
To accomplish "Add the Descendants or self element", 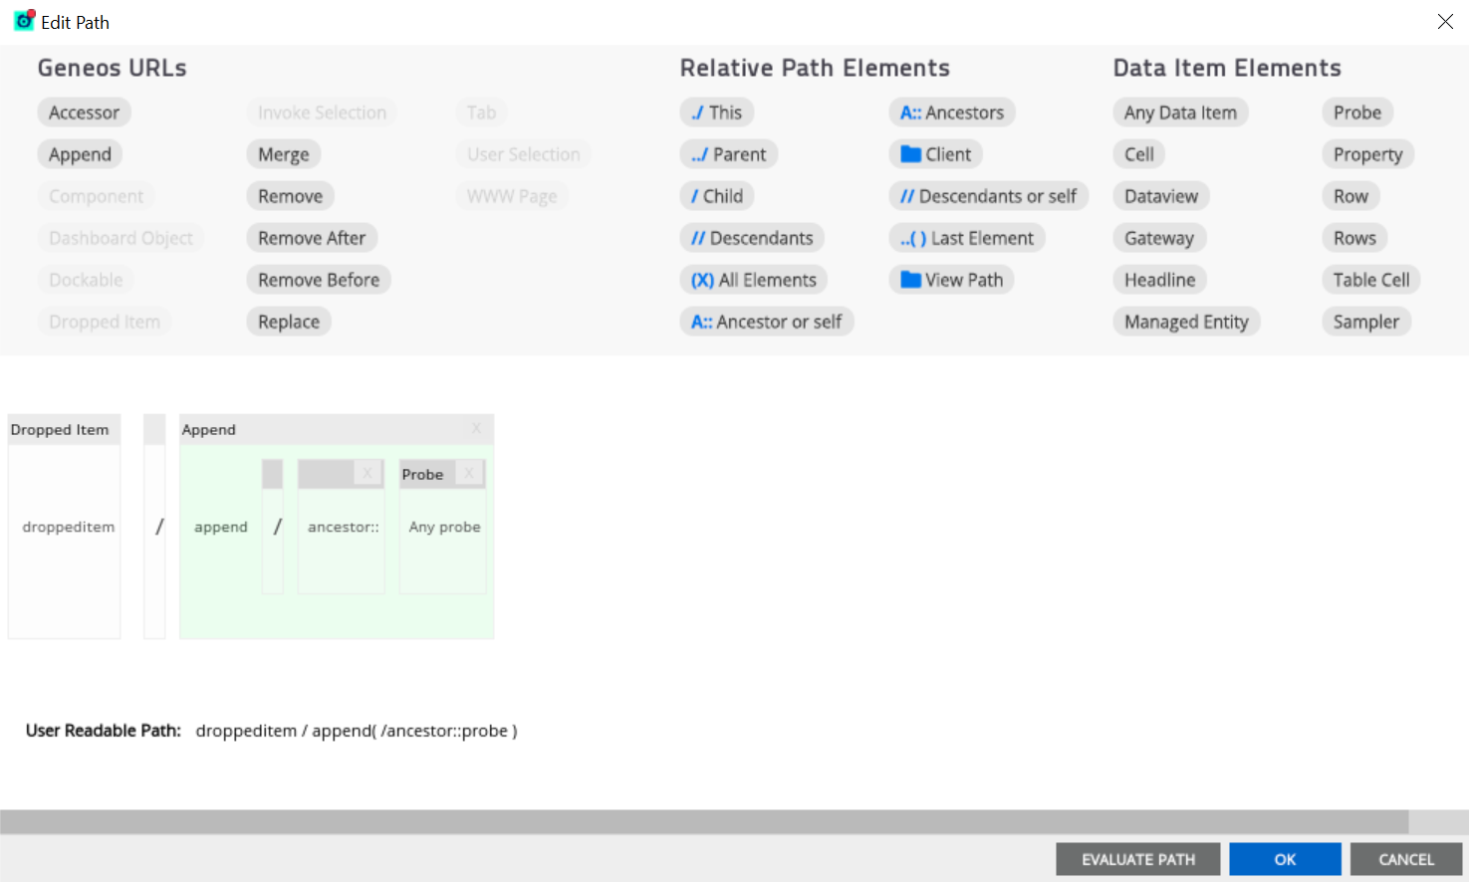I will [x=988, y=197].
